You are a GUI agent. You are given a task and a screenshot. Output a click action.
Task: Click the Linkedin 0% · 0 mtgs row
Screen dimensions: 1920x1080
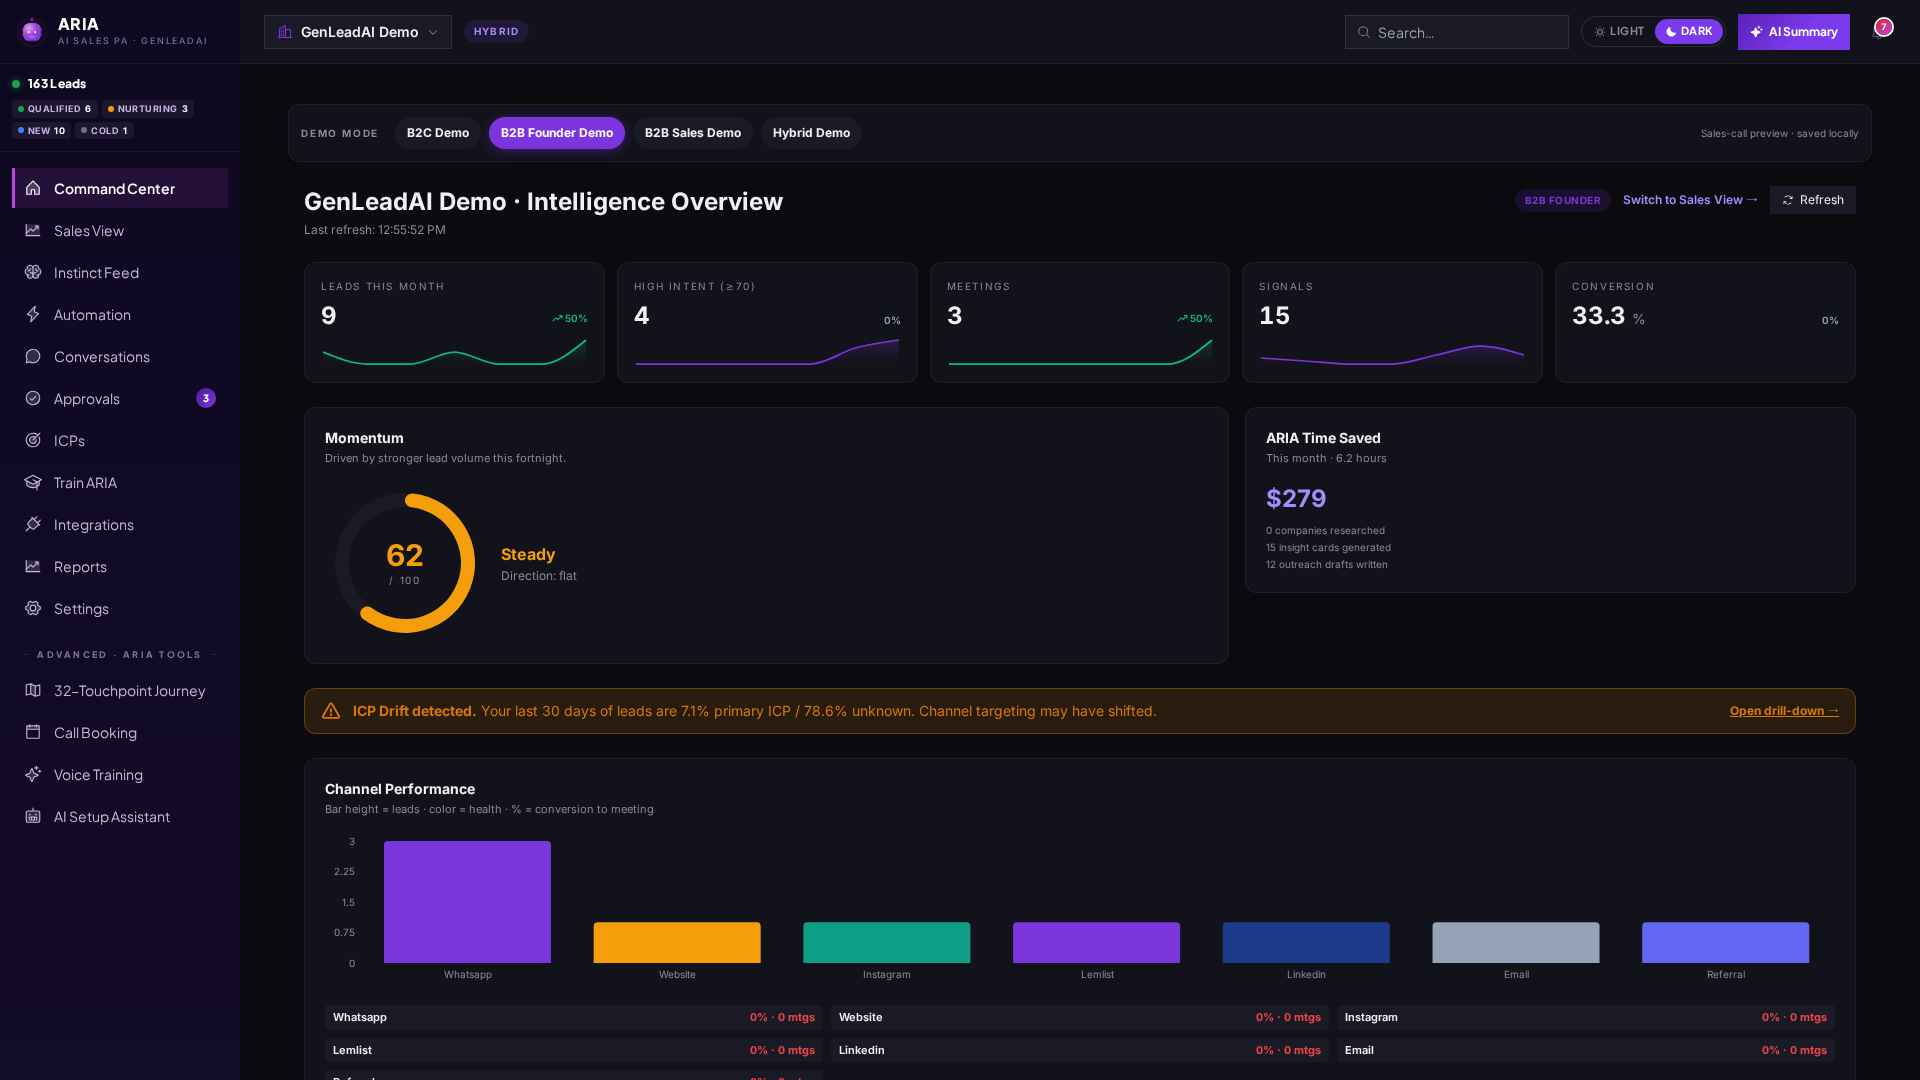click(x=1080, y=1050)
